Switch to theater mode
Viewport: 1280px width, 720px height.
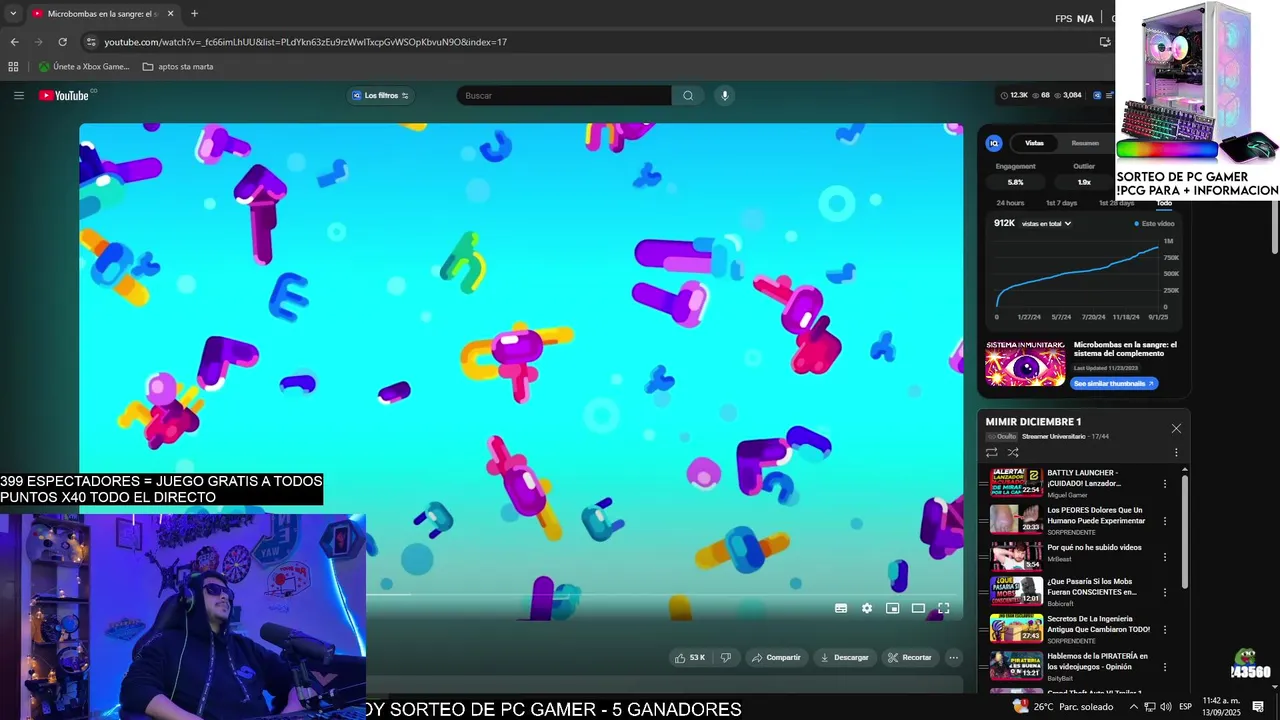(918, 608)
